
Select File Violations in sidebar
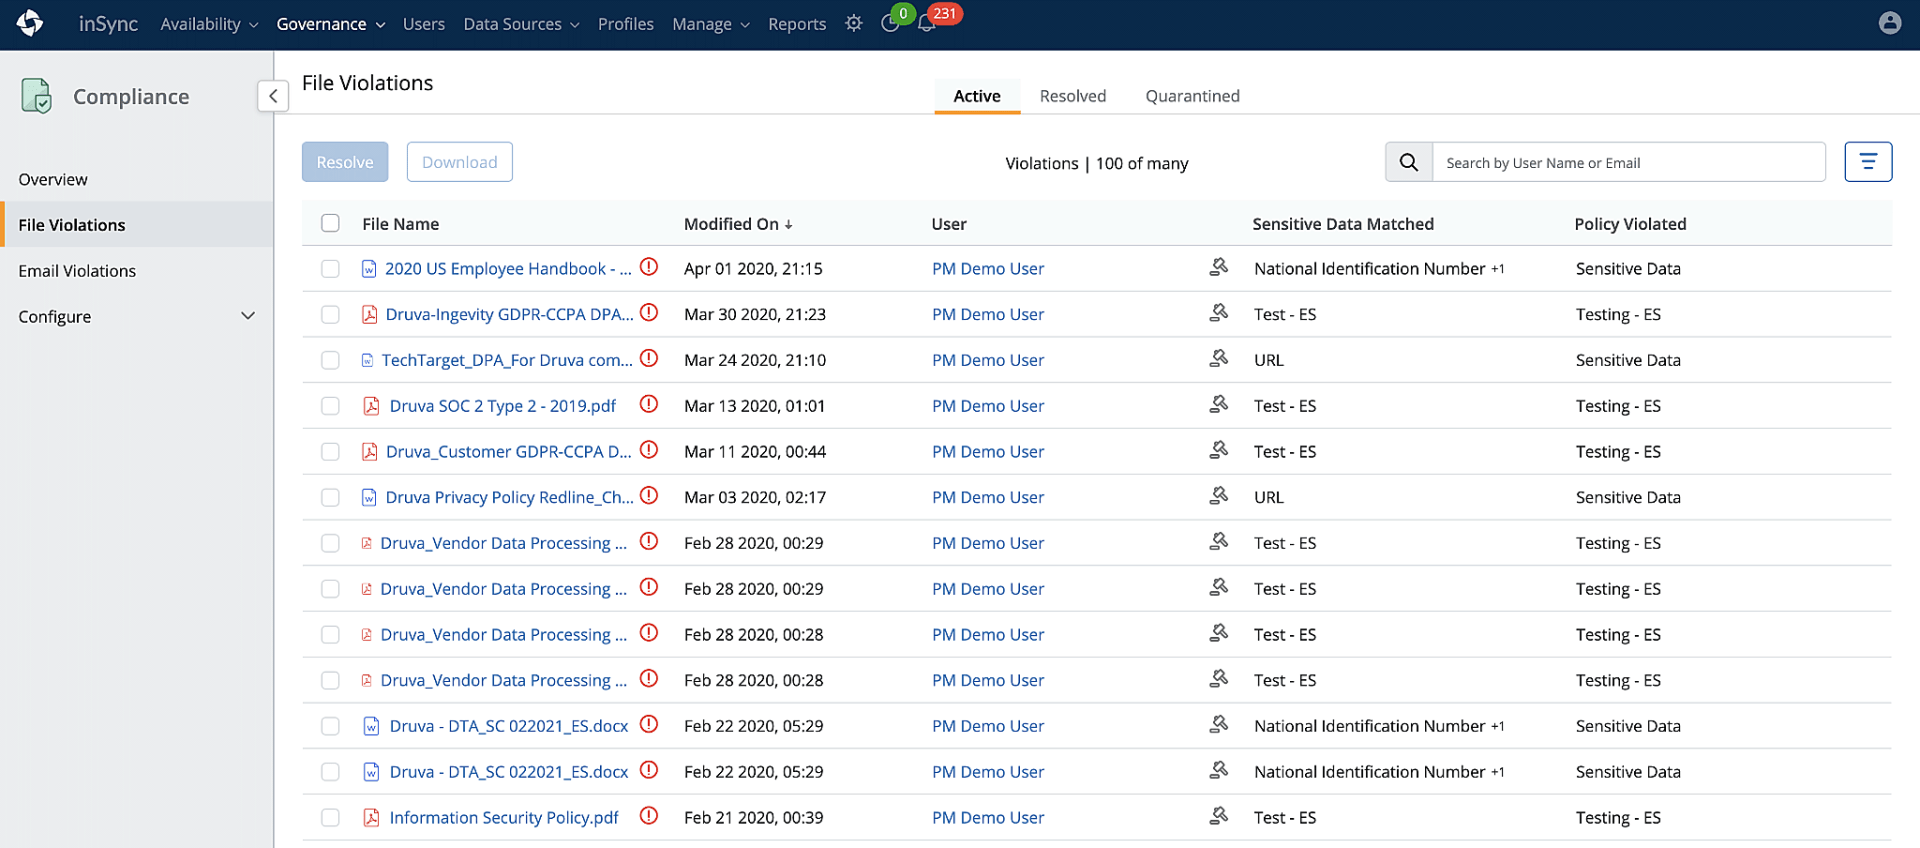coord(136,225)
